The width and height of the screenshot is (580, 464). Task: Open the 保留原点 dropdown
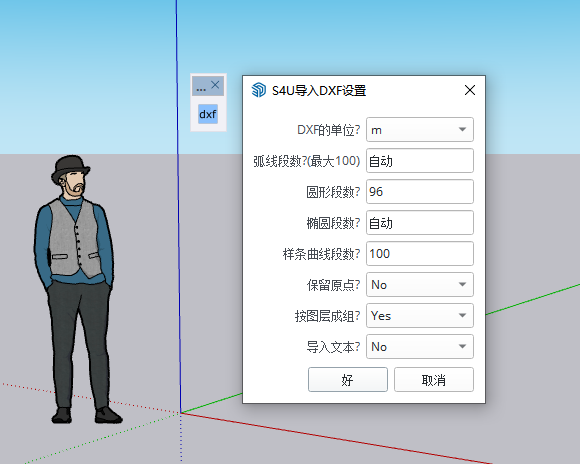click(x=420, y=285)
